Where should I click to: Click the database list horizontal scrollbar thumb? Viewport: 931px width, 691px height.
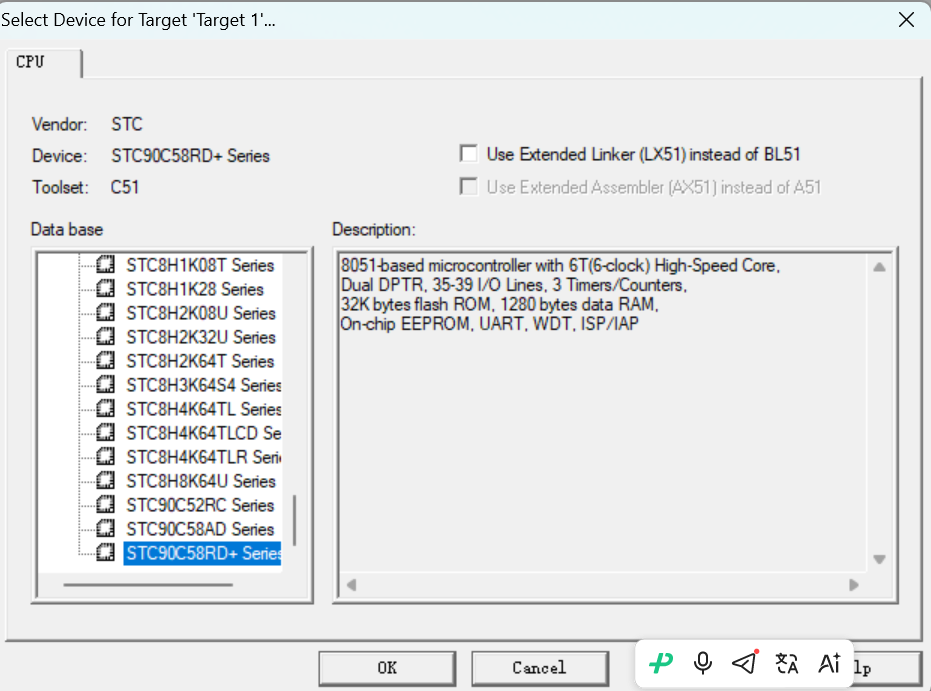click(148, 585)
